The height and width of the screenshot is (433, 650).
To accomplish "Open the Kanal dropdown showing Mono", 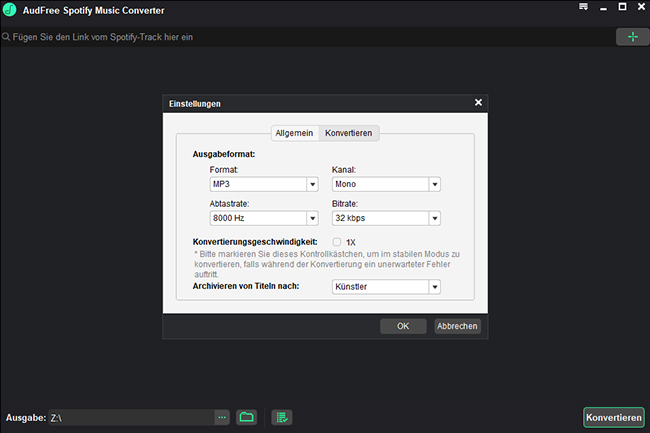I will coord(386,184).
